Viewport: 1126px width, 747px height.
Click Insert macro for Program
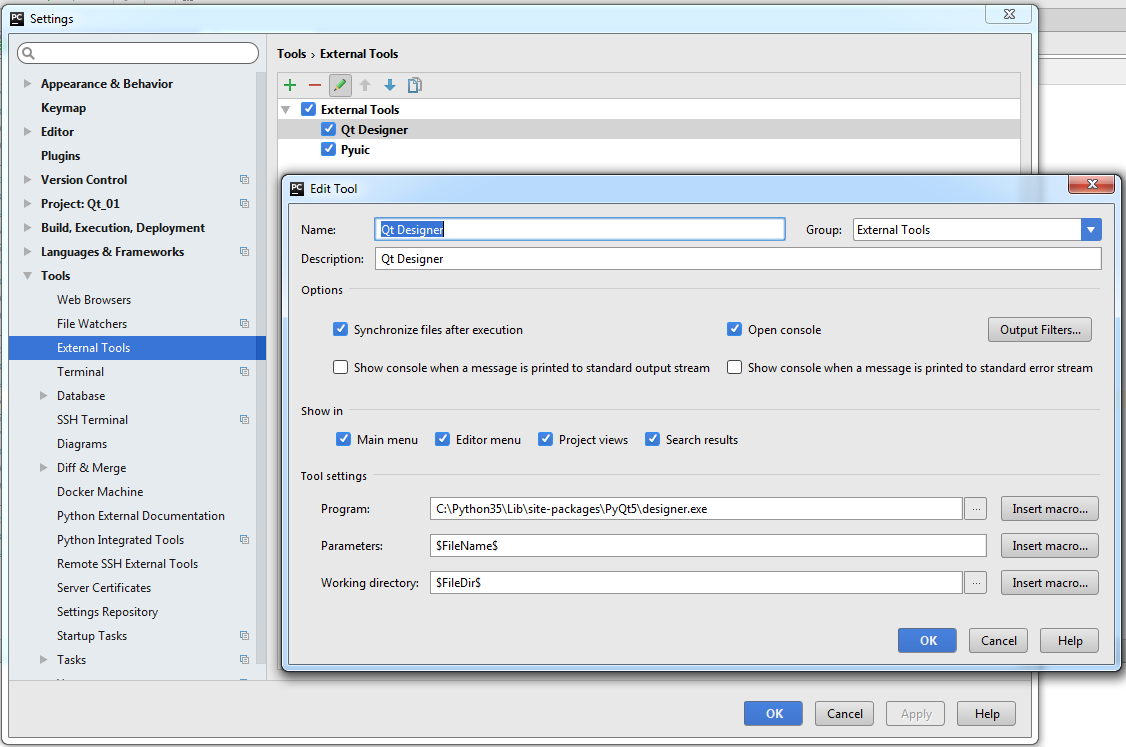click(1050, 509)
